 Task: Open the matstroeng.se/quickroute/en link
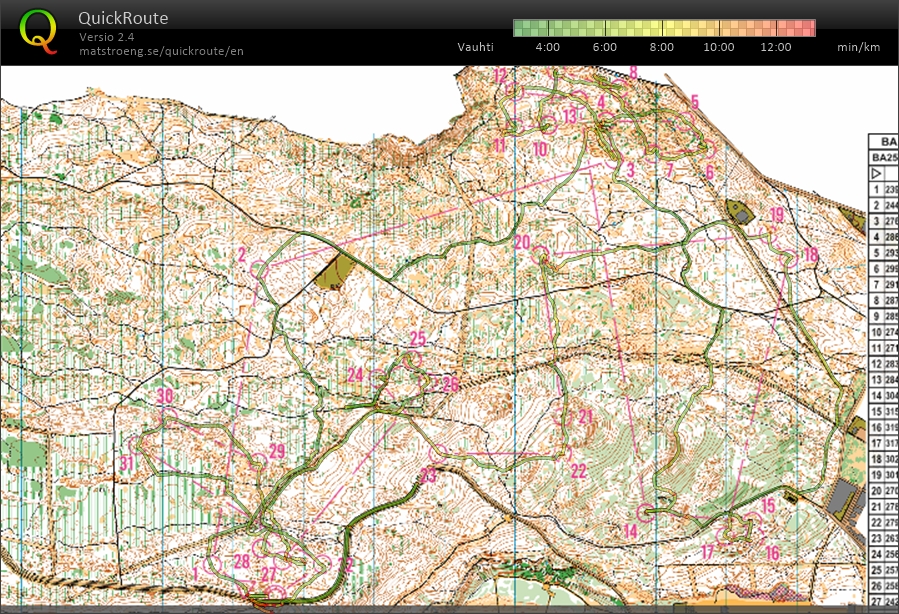point(161,51)
